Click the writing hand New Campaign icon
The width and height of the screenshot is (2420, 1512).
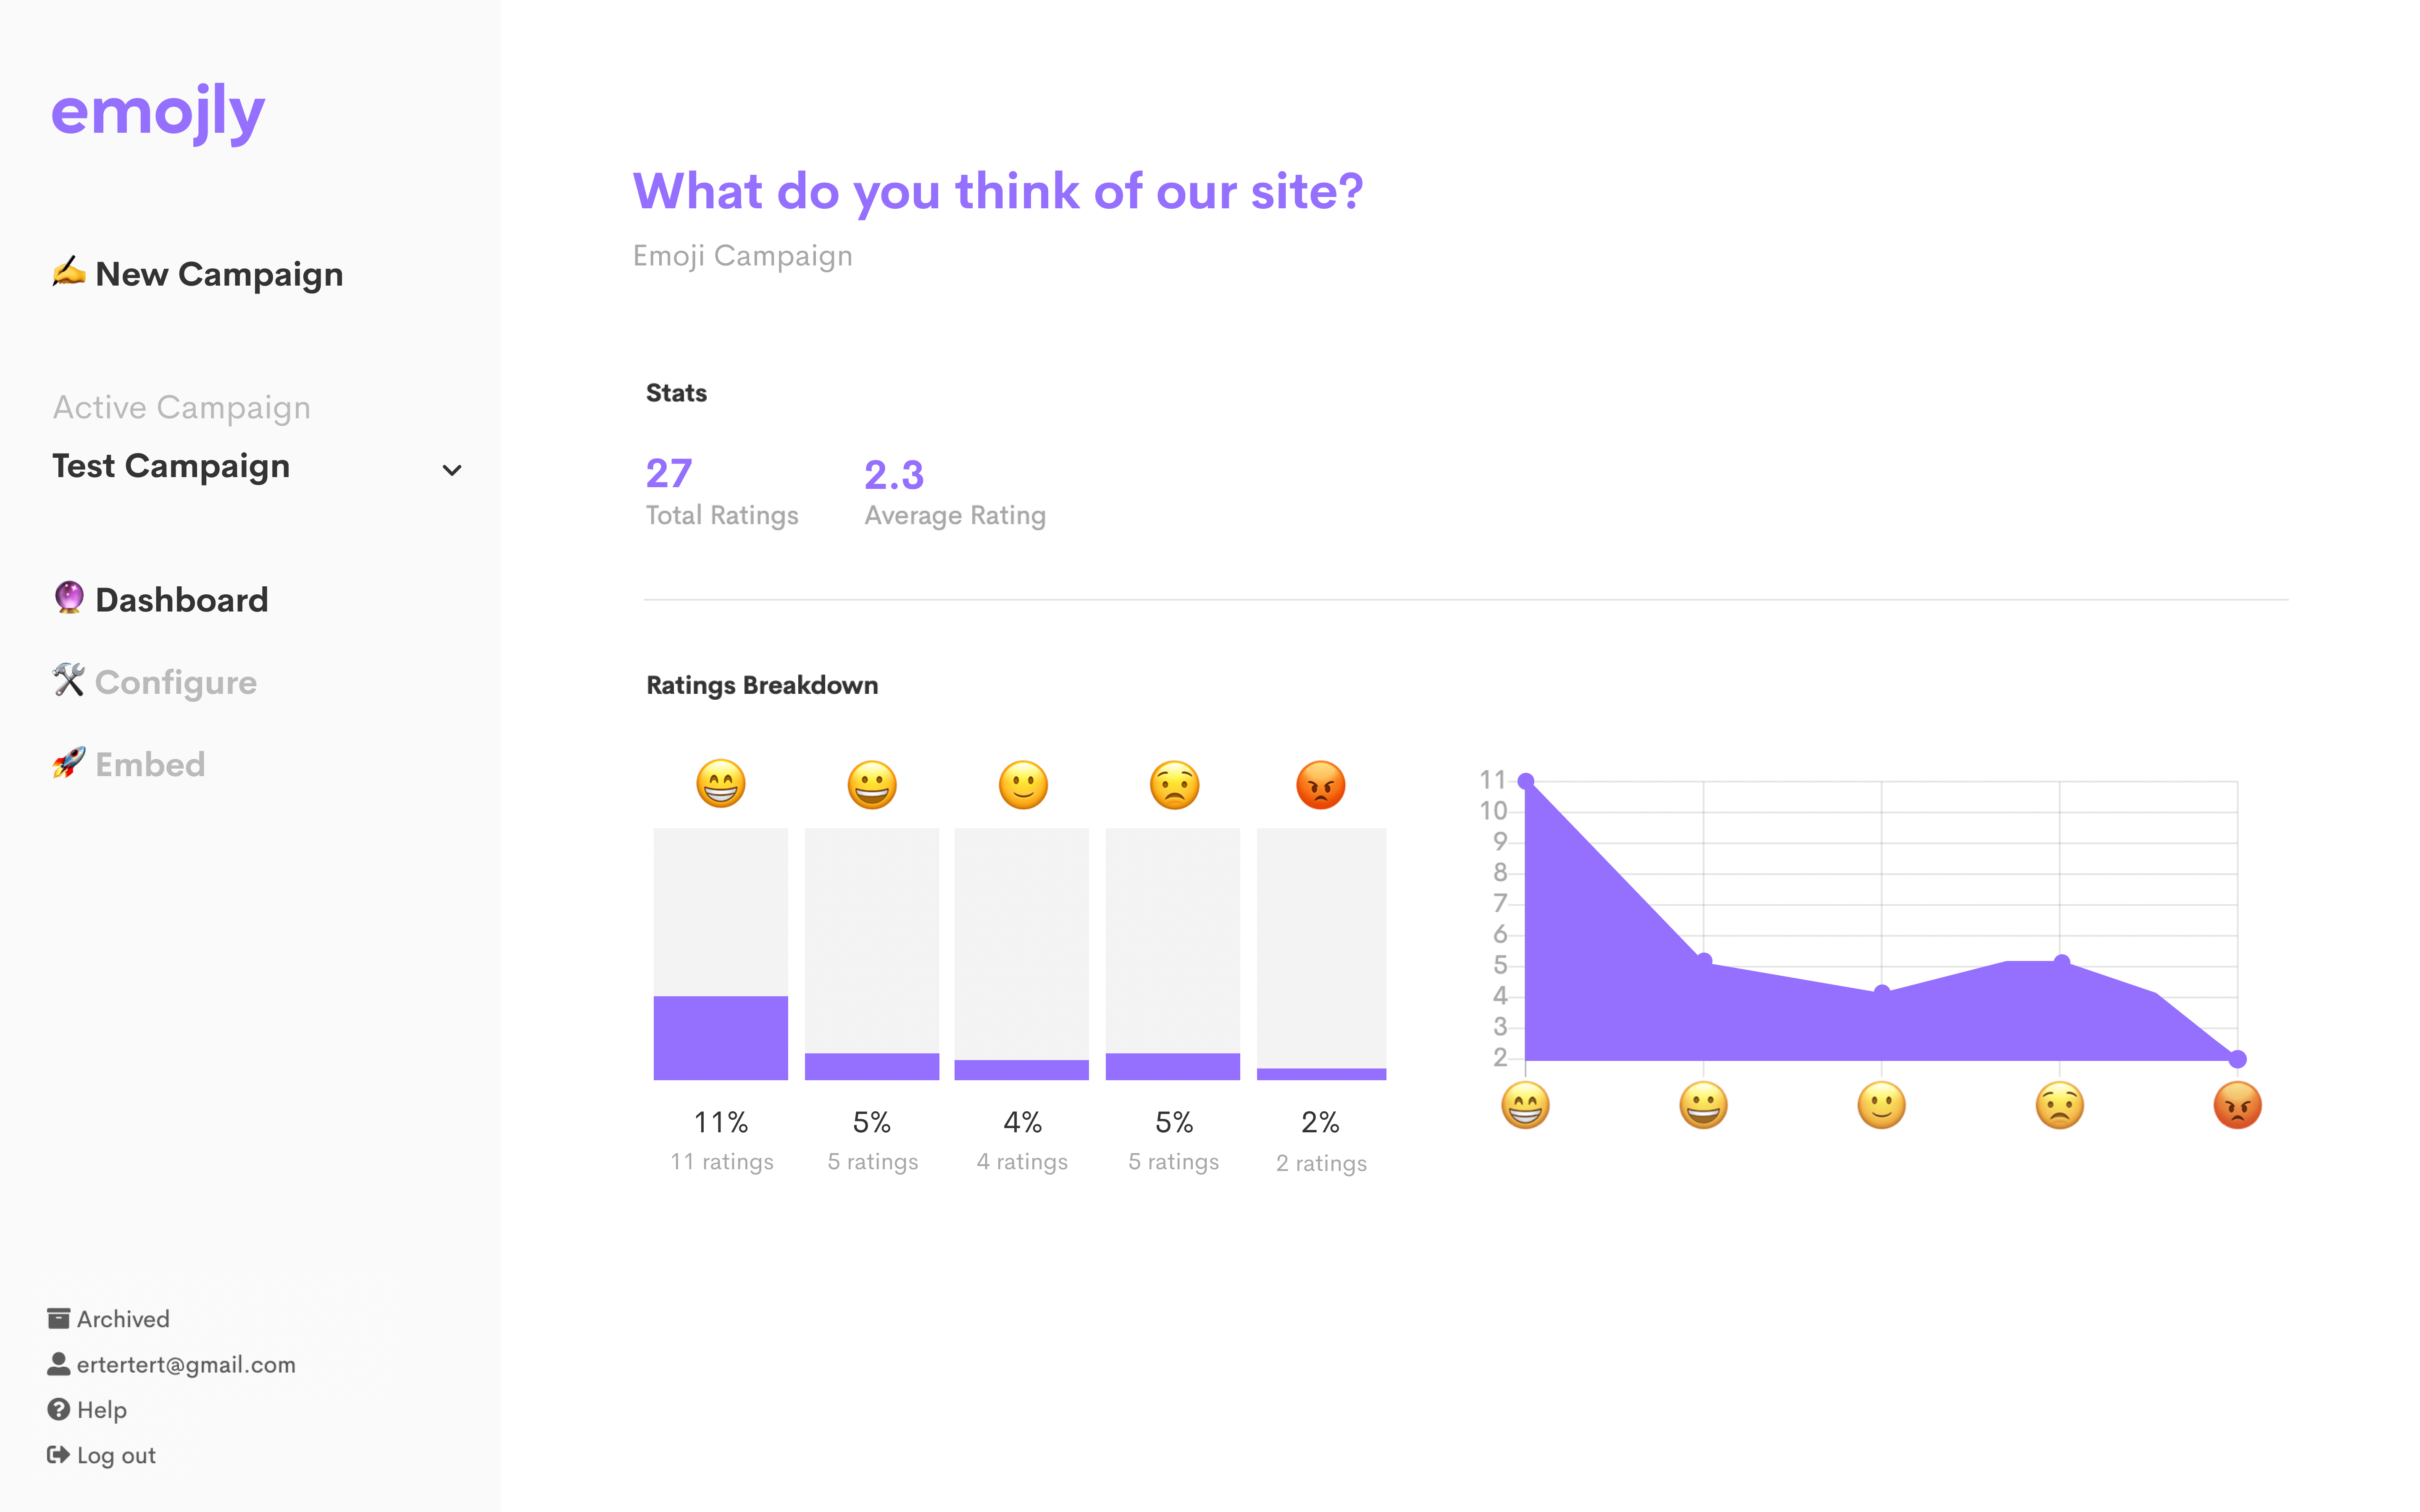coord(68,272)
